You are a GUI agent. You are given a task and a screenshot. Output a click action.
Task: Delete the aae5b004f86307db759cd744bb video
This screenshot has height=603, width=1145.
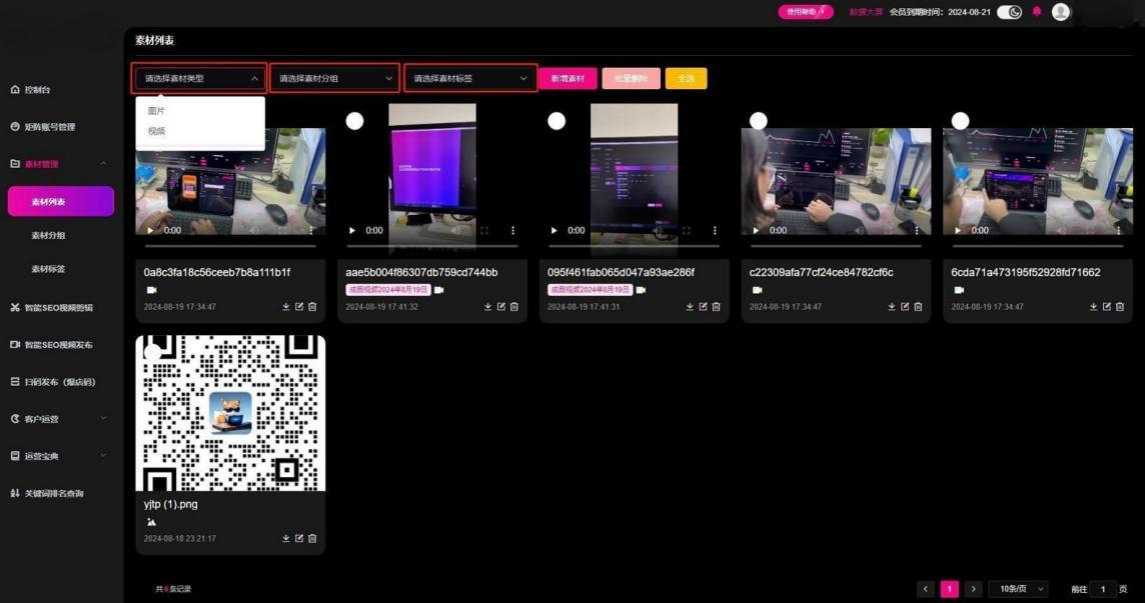(514, 307)
